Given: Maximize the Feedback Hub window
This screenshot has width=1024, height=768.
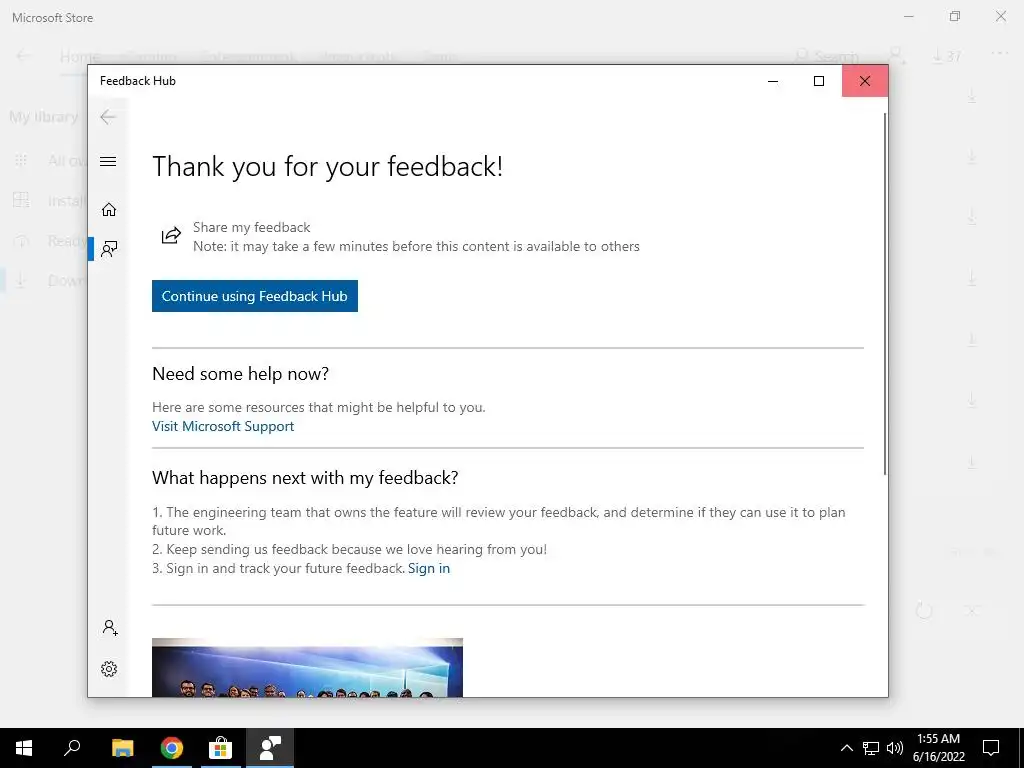Looking at the screenshot, I should coord(819,81).
